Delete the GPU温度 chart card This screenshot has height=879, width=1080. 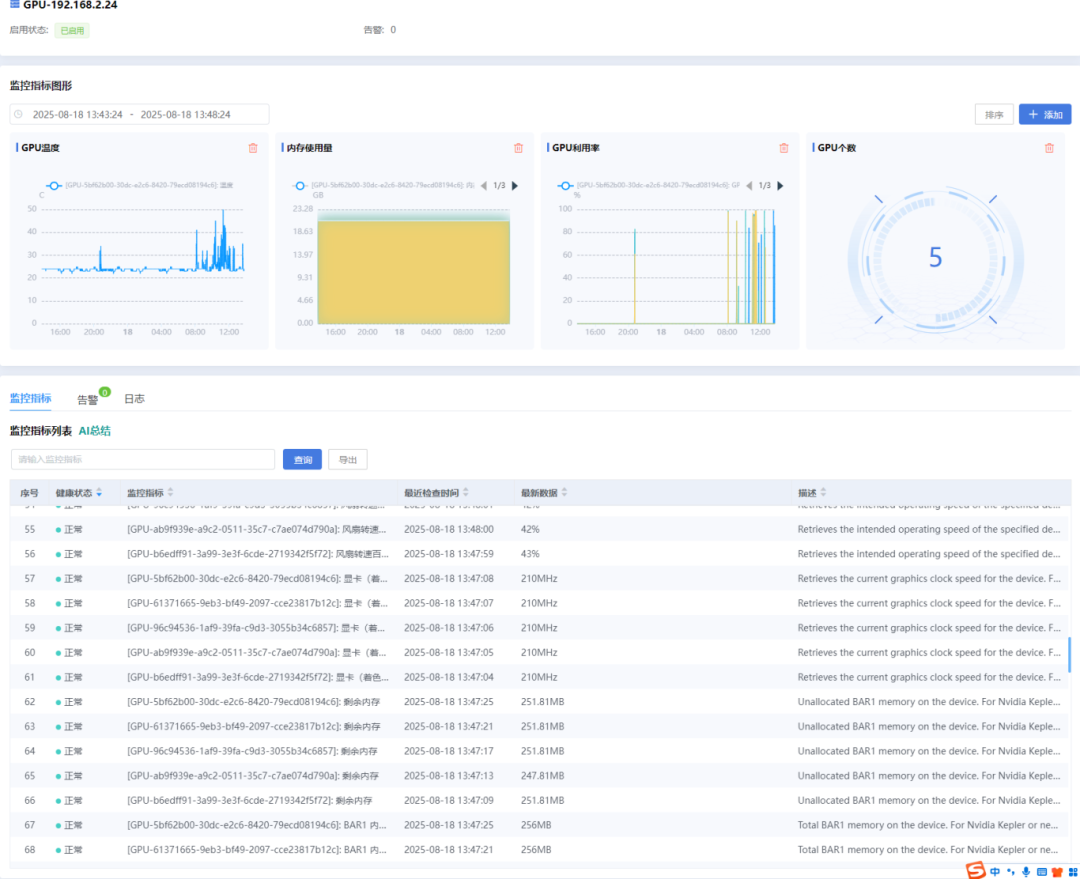coord(253,148)
